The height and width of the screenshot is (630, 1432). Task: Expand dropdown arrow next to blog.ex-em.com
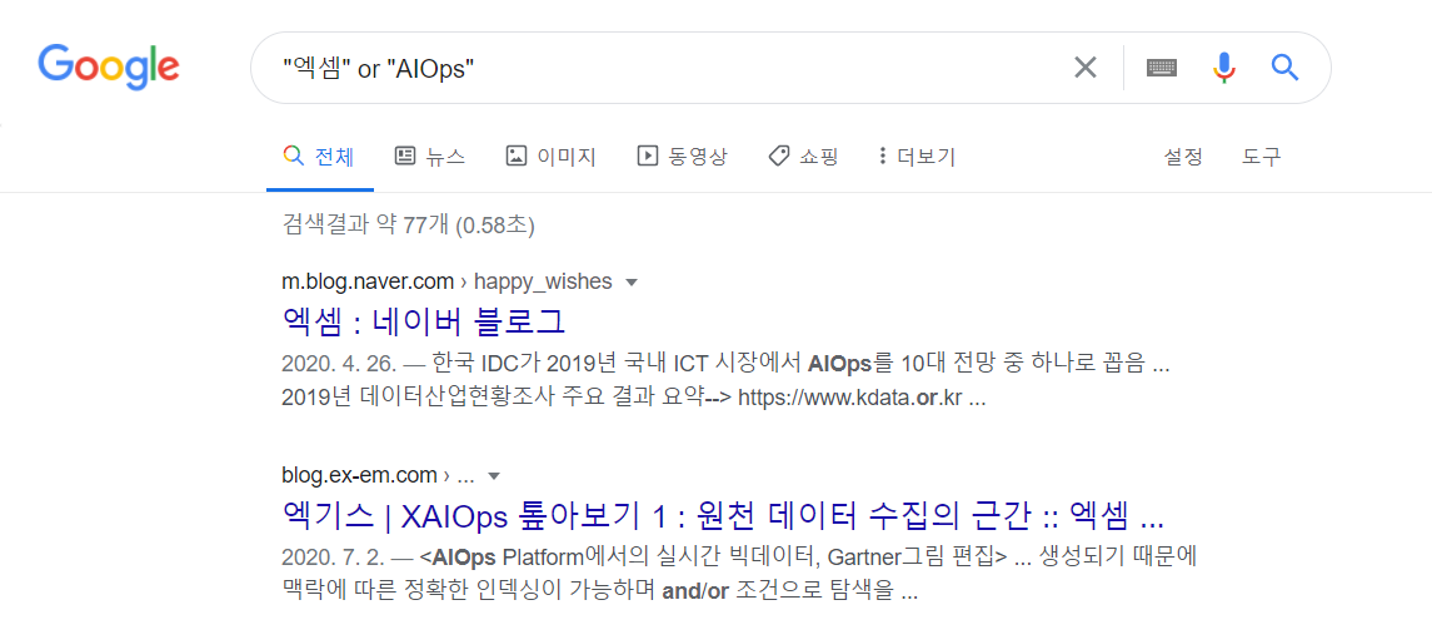coord(493,476)
